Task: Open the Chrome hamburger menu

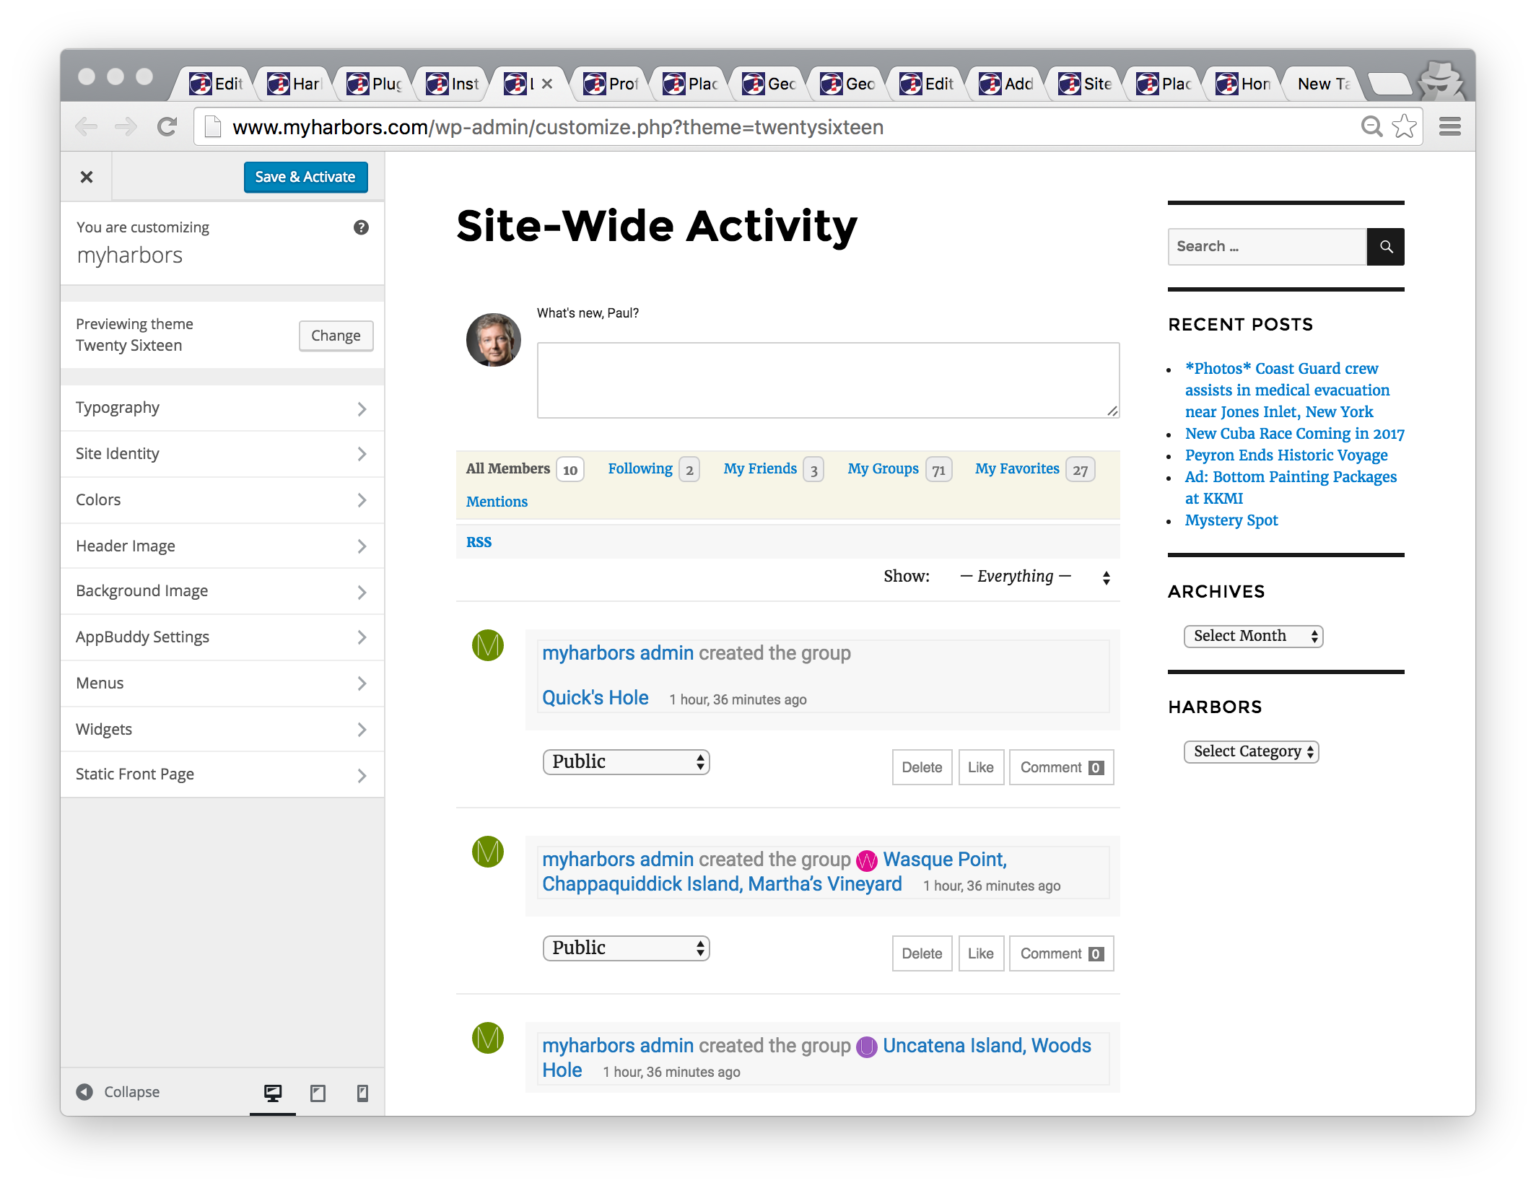Action: 1450,126
